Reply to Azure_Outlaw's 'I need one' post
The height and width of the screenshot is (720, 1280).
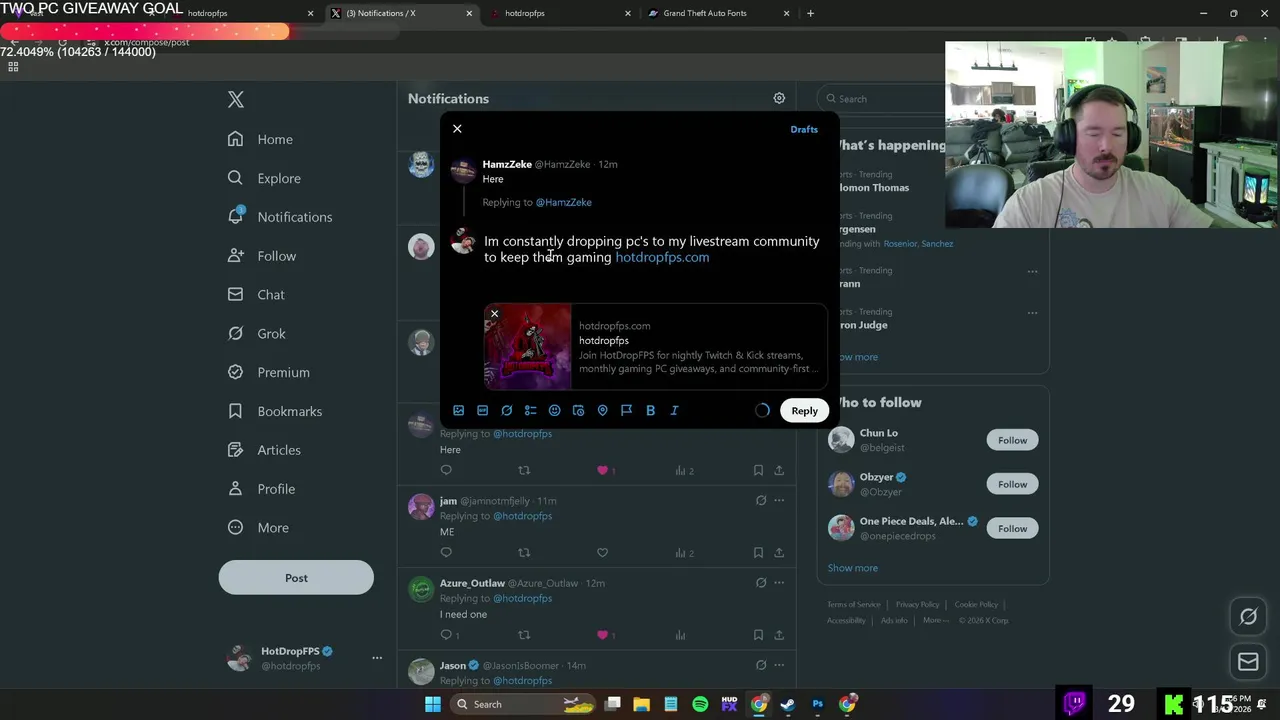tap(447, 635)
